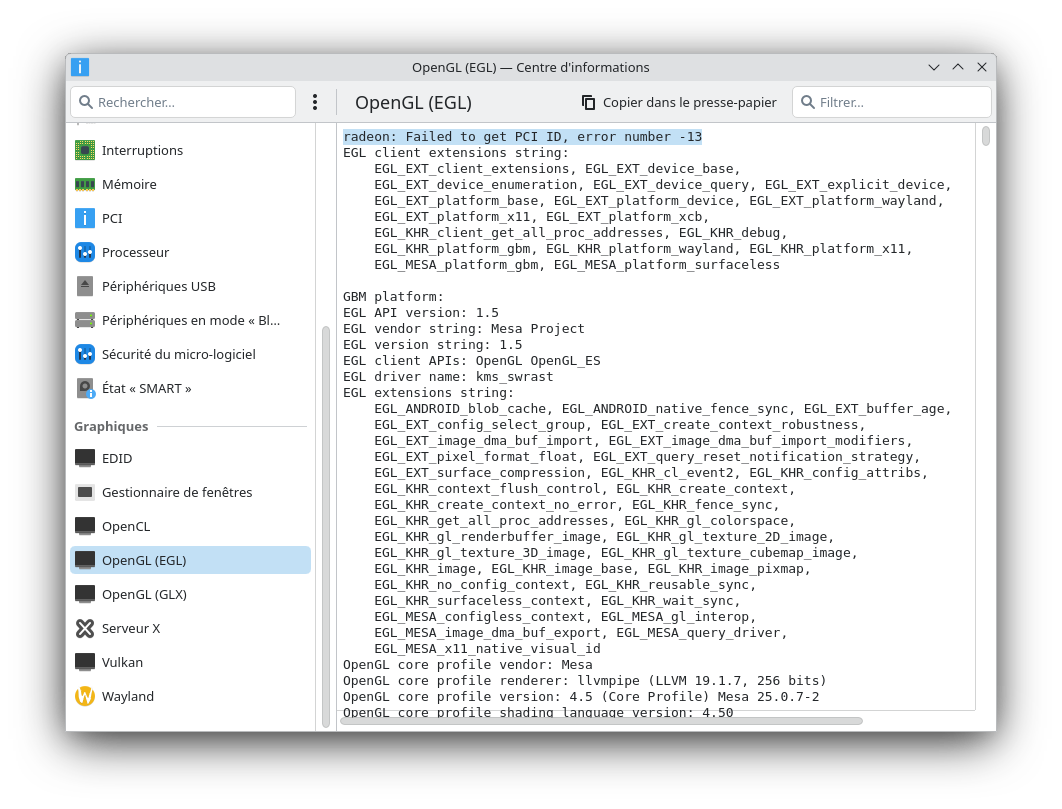Open the three-dot hamburger menu
This screenshot has height=809, width=1062.
coord(315,102)
